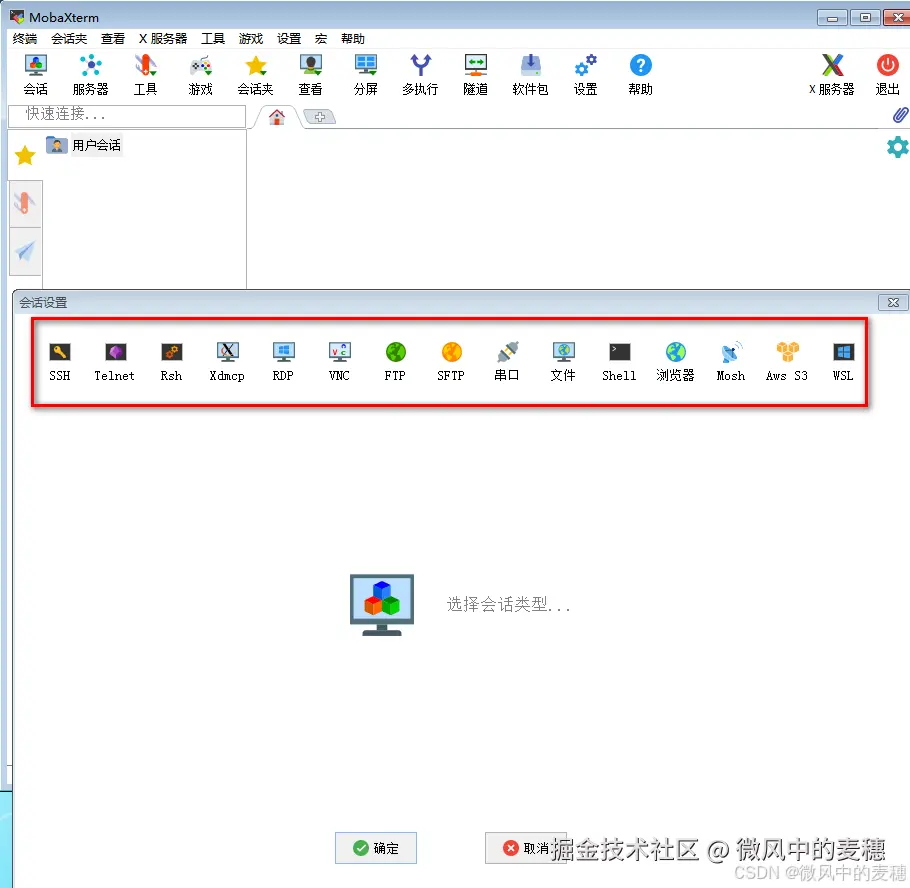
Task: Open the 宏 macros menu
Action: coord(321,39)
